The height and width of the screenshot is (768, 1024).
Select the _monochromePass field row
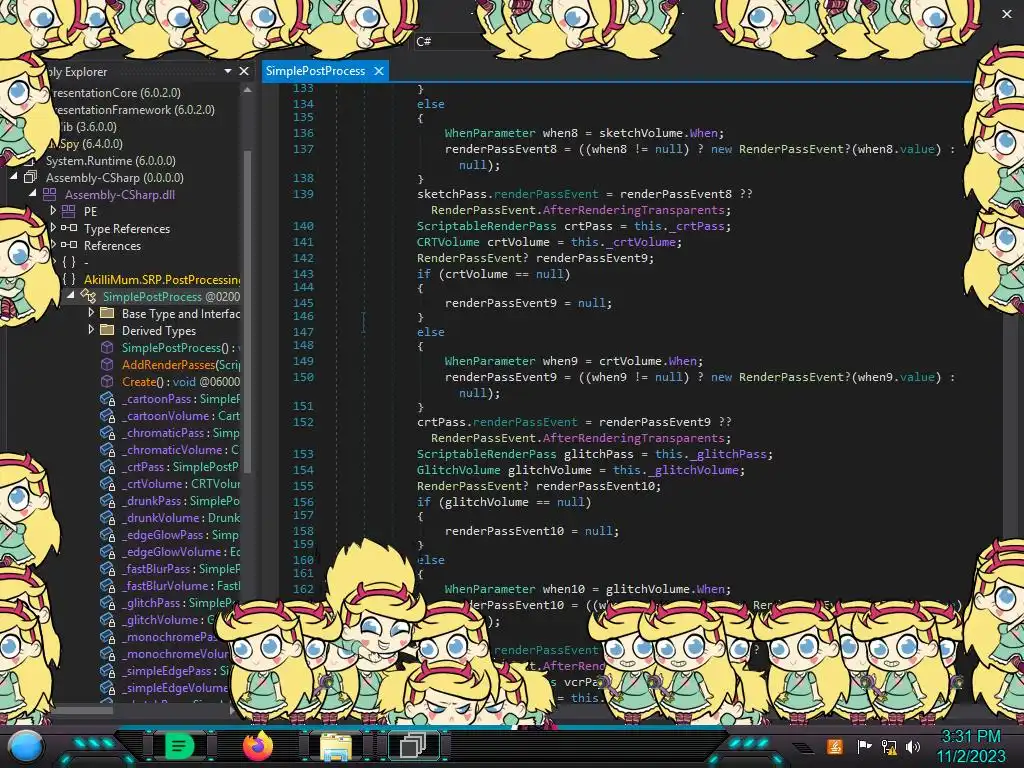tap(169, 637)
